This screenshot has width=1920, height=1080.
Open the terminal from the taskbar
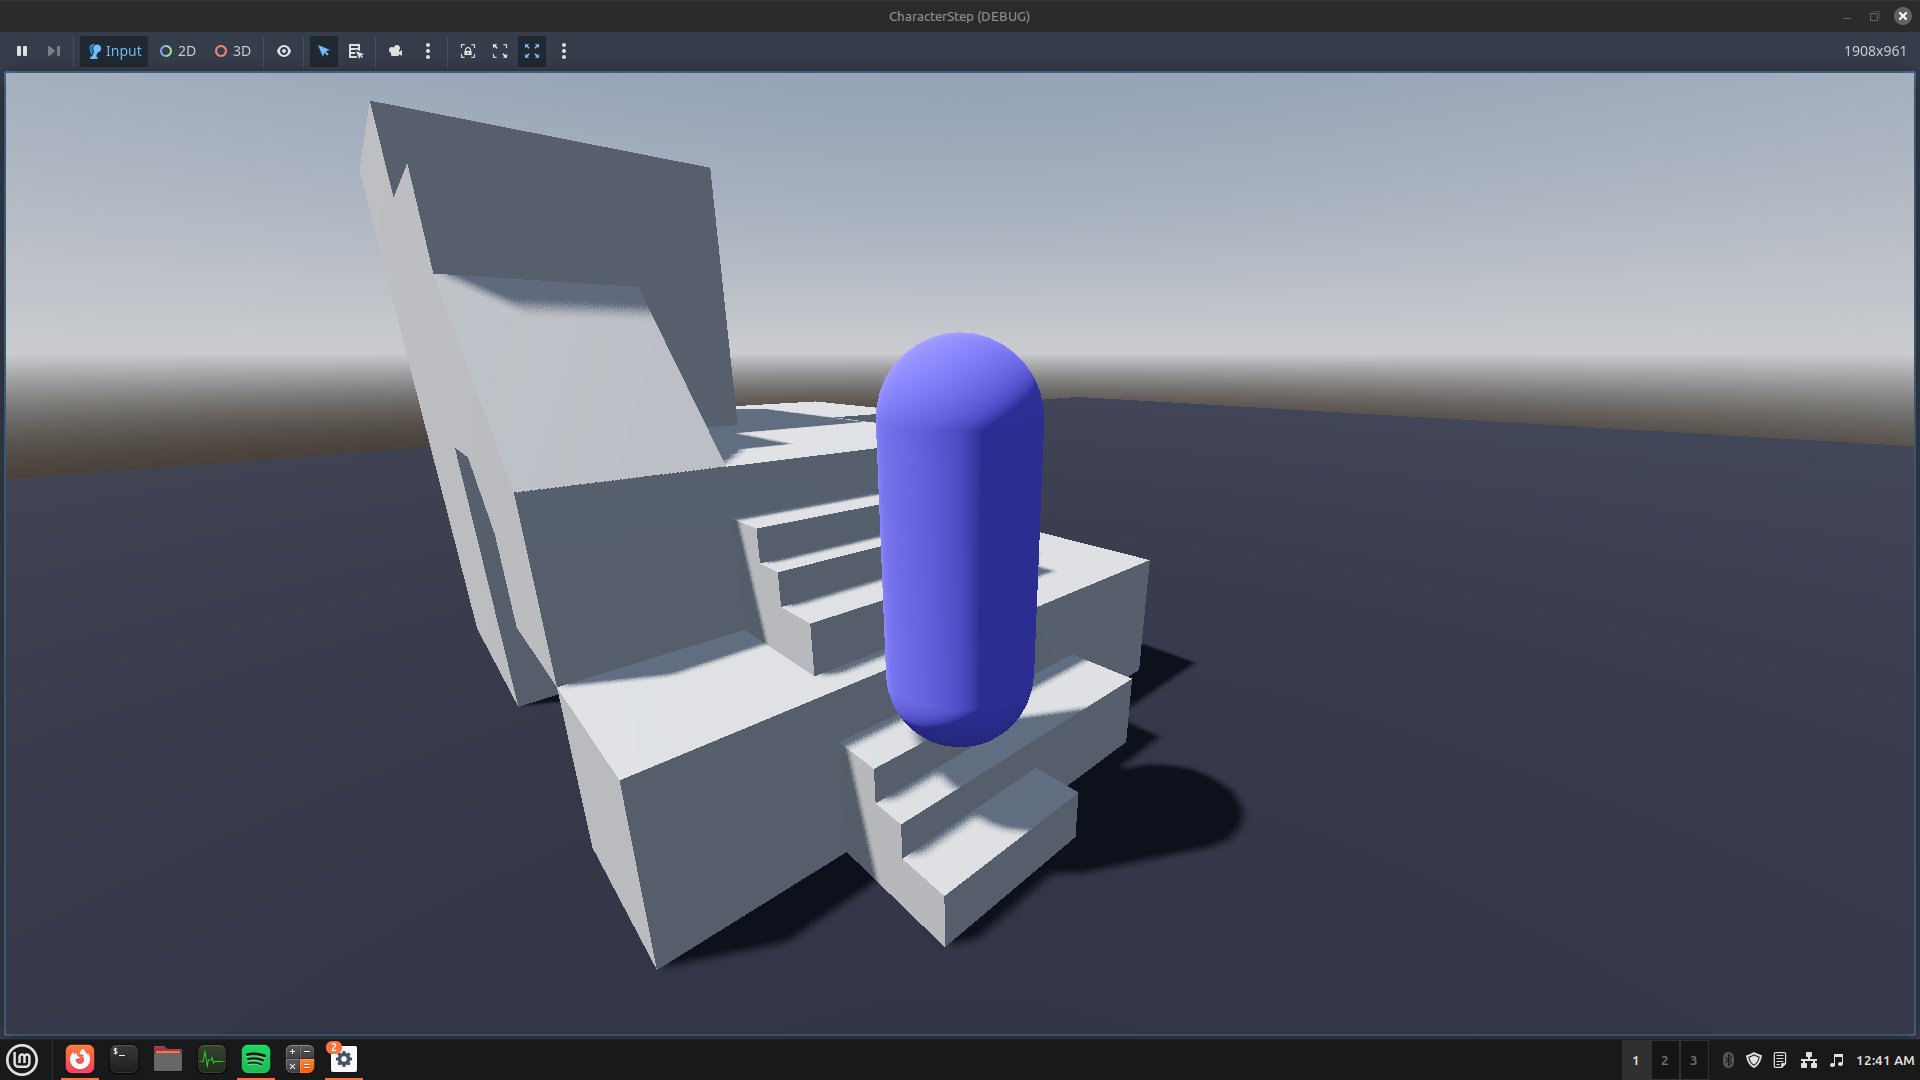coord(124,1059)
